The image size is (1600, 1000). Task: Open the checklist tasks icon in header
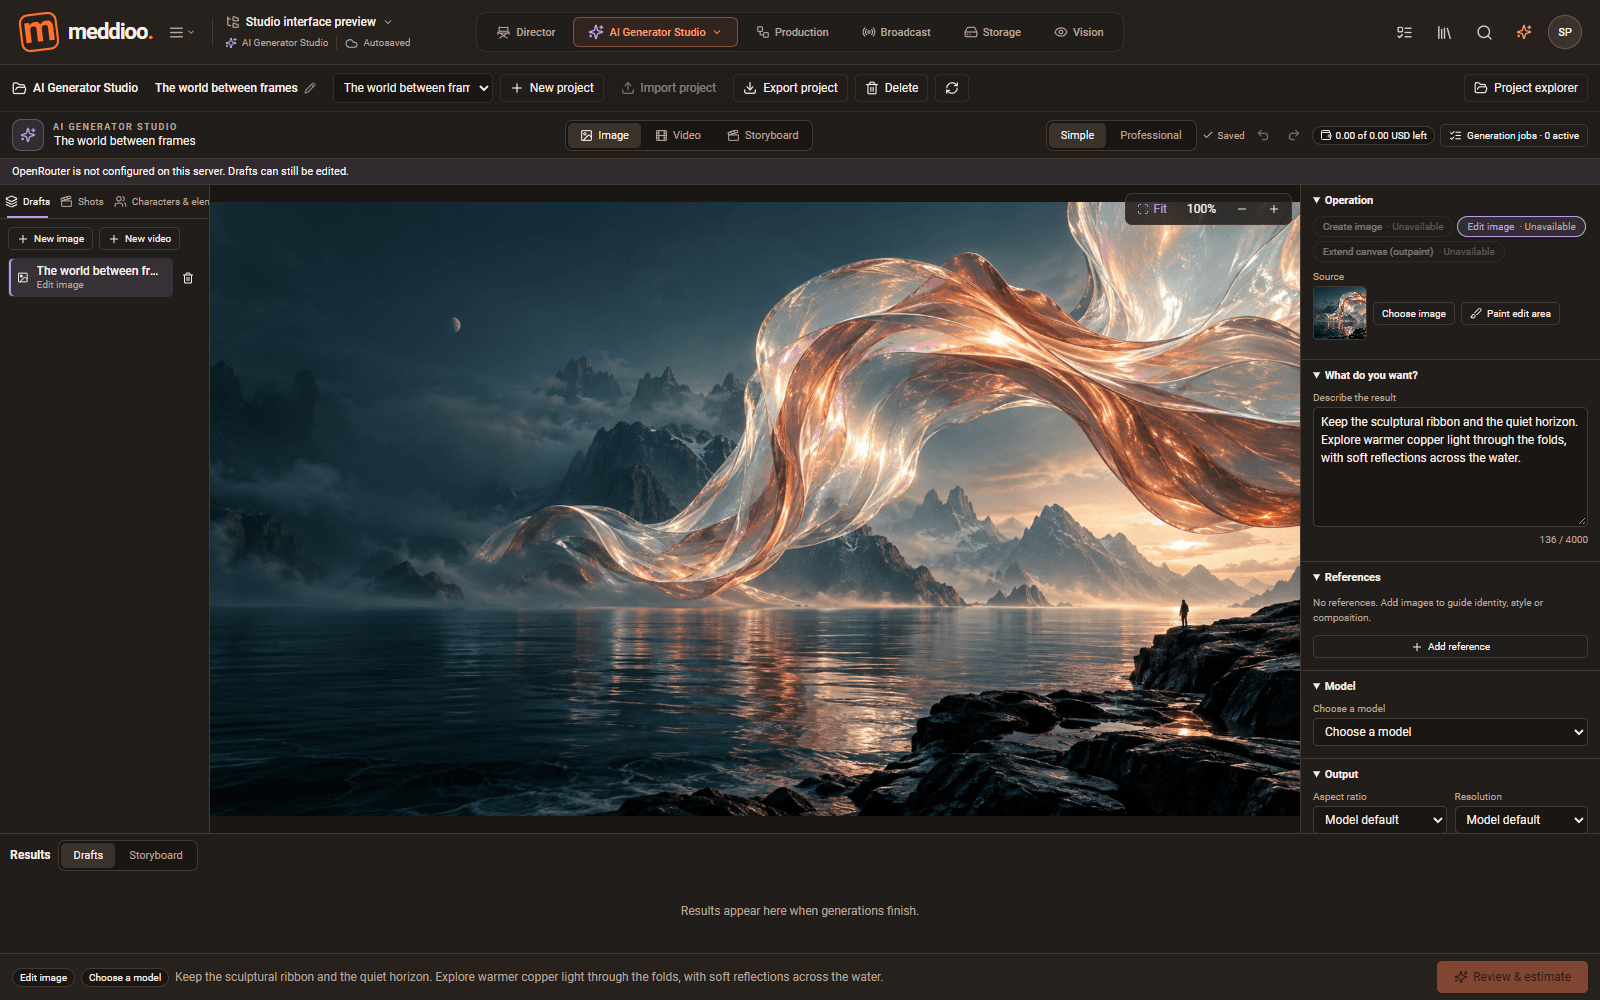tap(1404, 32)
